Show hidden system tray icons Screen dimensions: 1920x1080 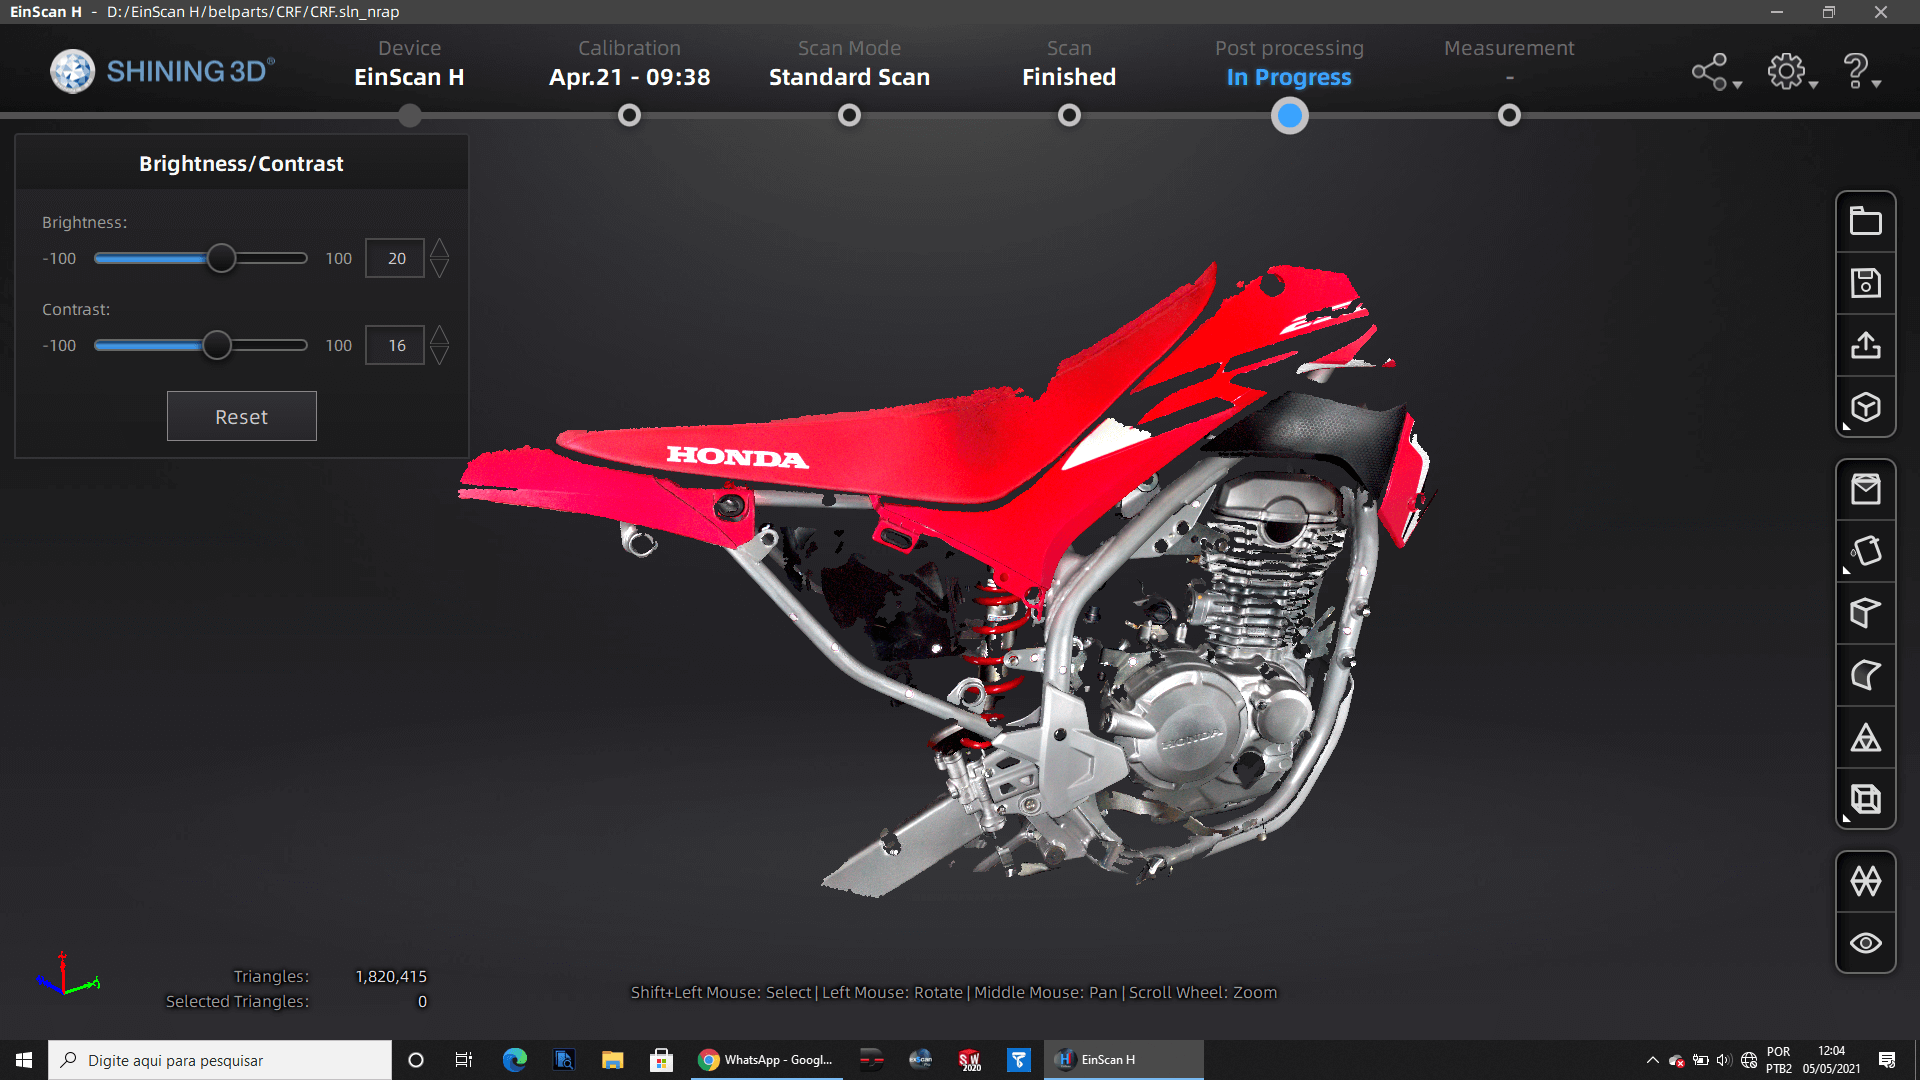click(1652, 1060)
